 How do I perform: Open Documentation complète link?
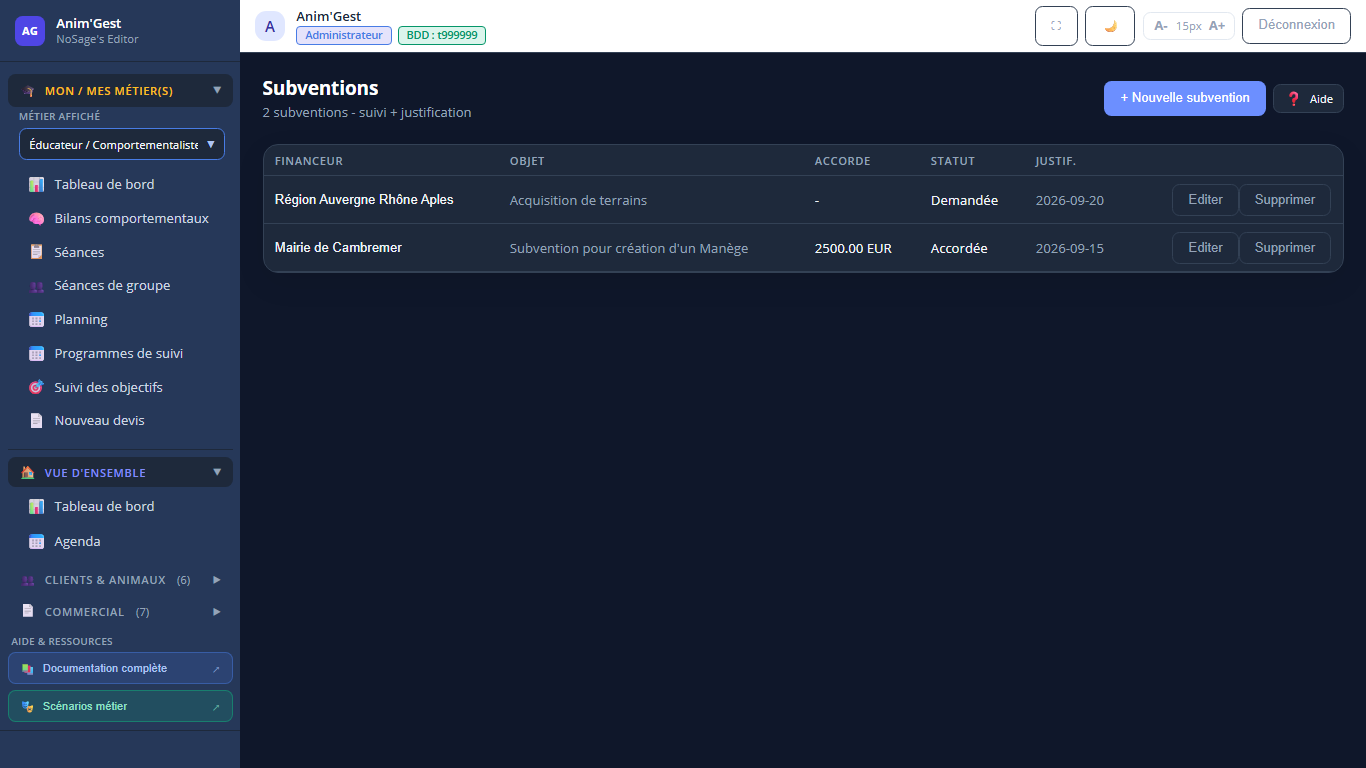pyautogui.click(x=120, y=668)
